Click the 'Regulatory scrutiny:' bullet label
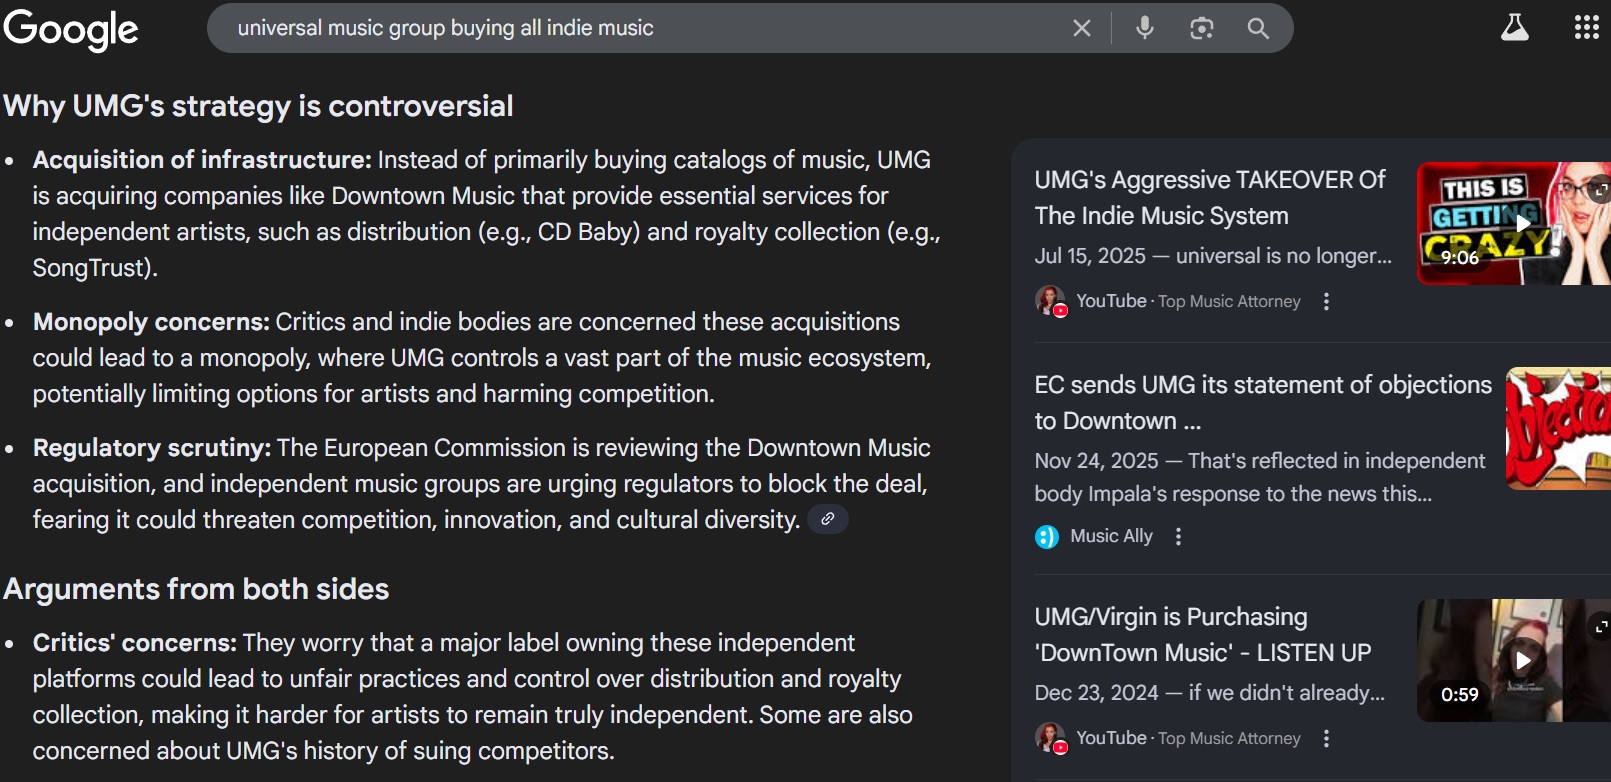This screenshot has height=782, width=1611. [152, 448]
